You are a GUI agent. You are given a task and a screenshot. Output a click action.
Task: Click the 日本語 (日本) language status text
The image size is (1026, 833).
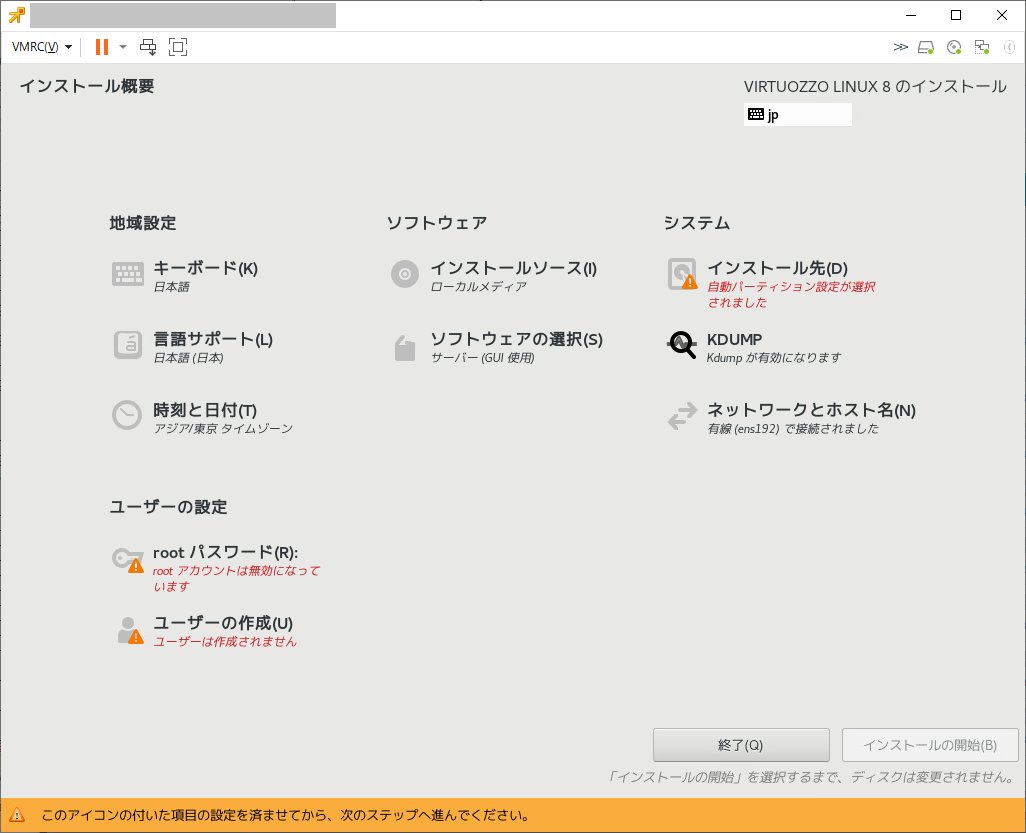pyautogui.click(x=188, y=358)
